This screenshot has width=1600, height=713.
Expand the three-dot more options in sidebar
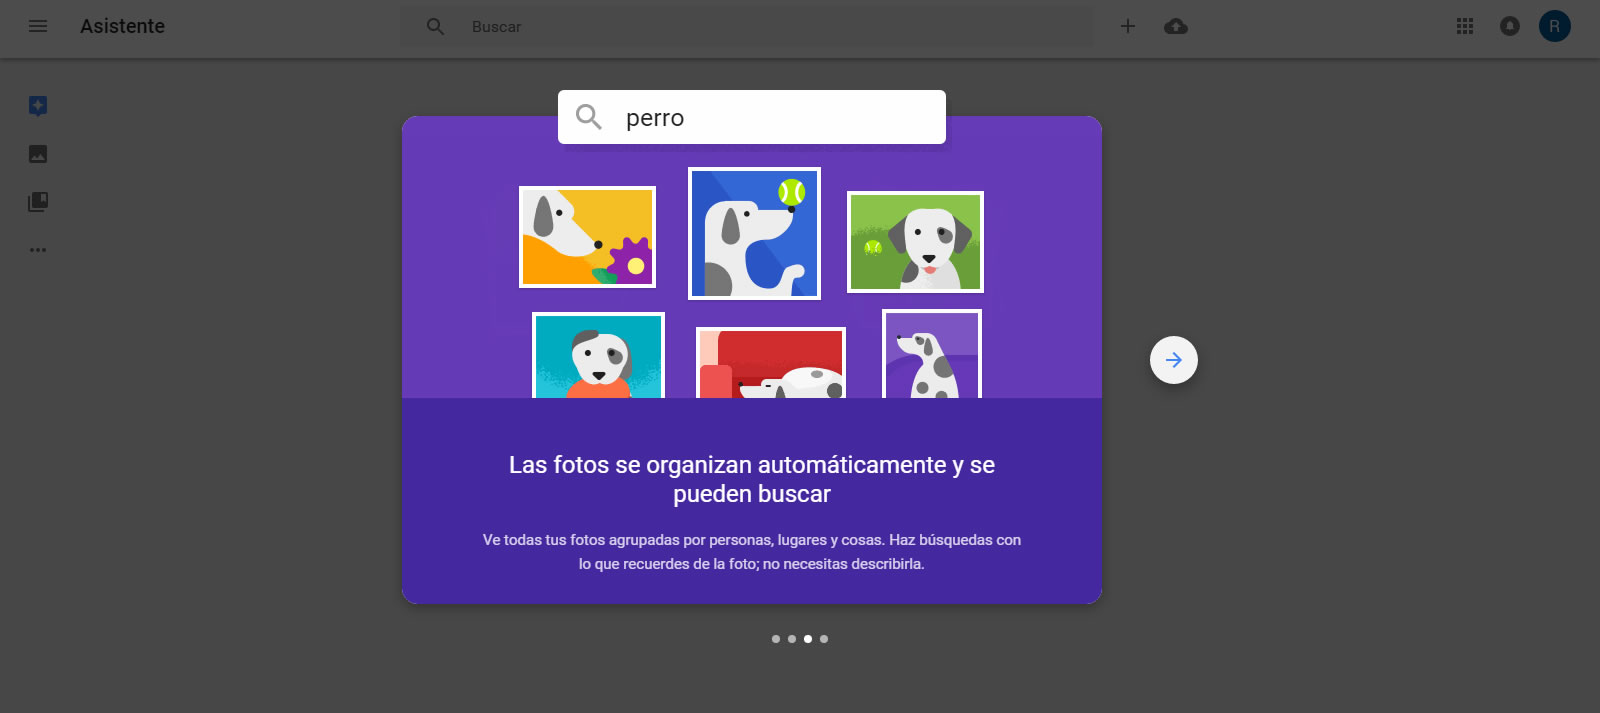38,250
